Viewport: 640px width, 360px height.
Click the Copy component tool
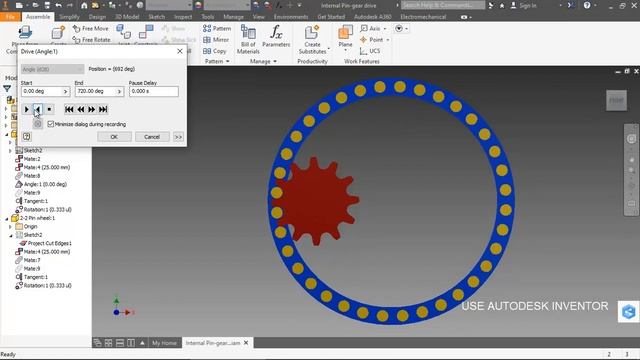(215, 51)
